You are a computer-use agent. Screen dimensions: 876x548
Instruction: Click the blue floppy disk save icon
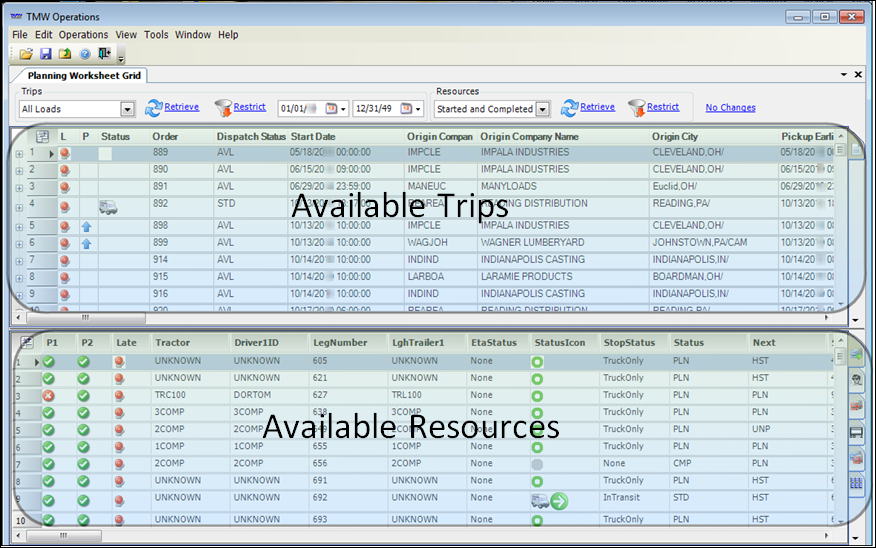[x=45, y=53]
